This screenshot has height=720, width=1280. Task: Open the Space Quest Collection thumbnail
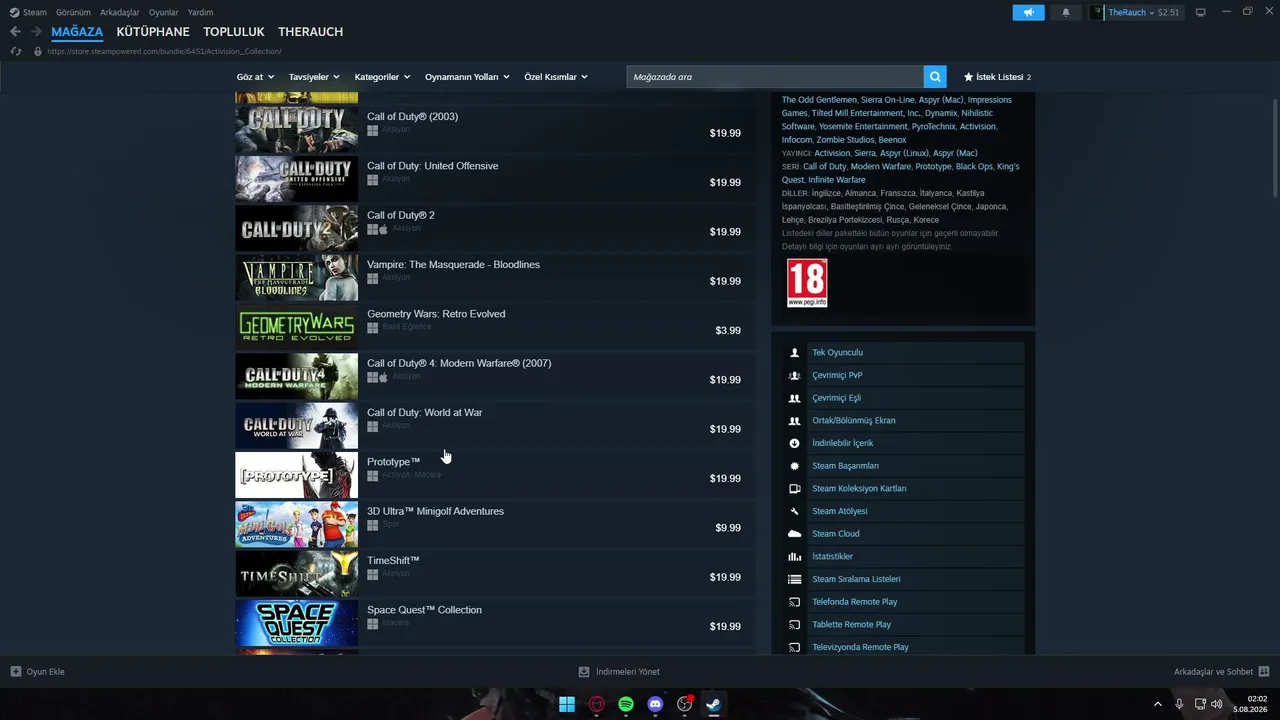coord(296,622)
